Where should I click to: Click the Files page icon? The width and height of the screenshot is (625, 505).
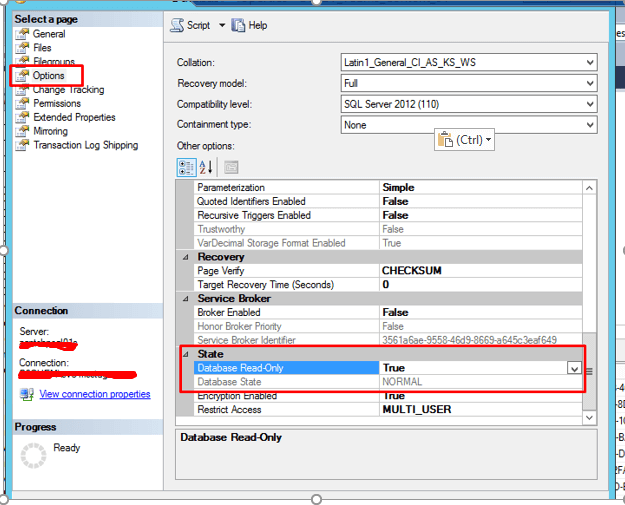(22, 48)
